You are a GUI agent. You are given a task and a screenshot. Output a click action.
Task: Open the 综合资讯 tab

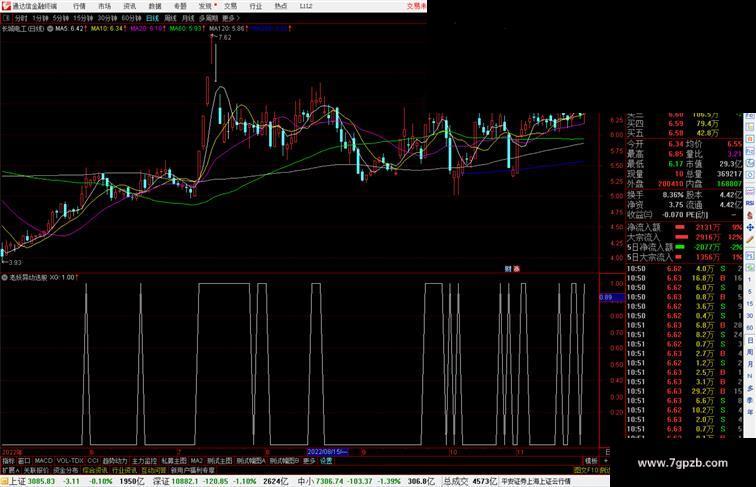click(x=95, y=470)
